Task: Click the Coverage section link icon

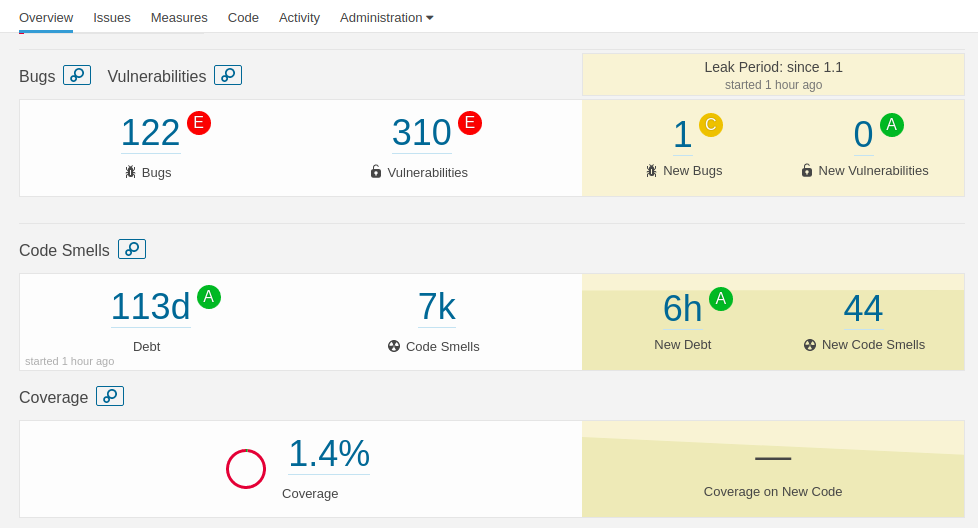Action: click(110, 396)
